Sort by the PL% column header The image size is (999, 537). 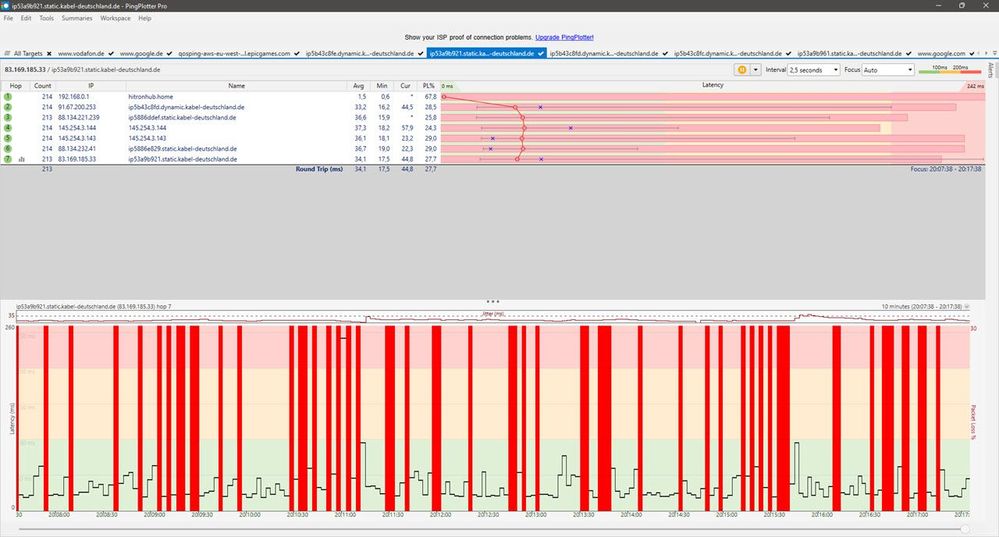pos(430,86)
